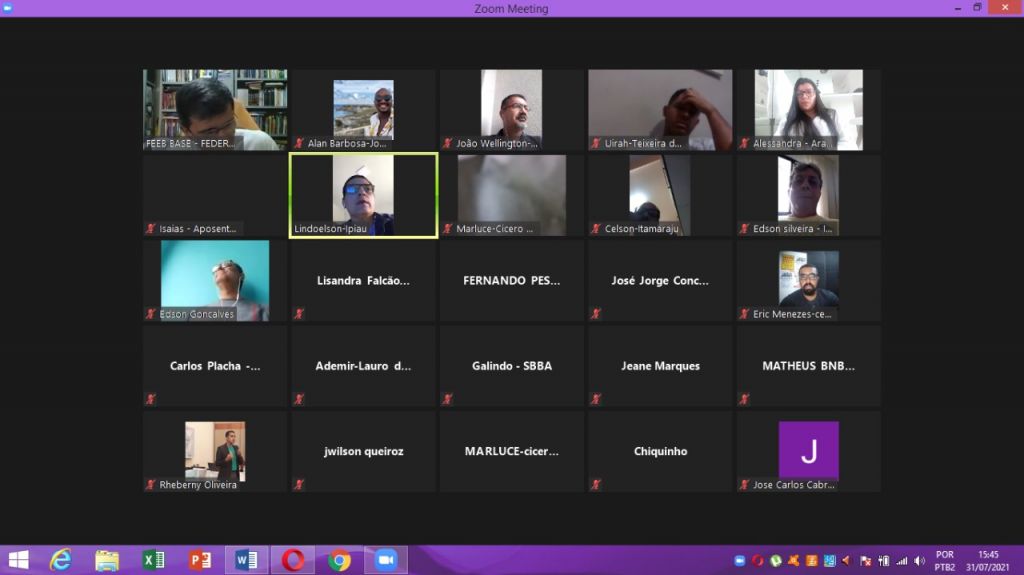Select Alessandra video thumbnail
The height and width of the screenshot is (575, 1024).
pyautogui.click(x=808, y=110)
